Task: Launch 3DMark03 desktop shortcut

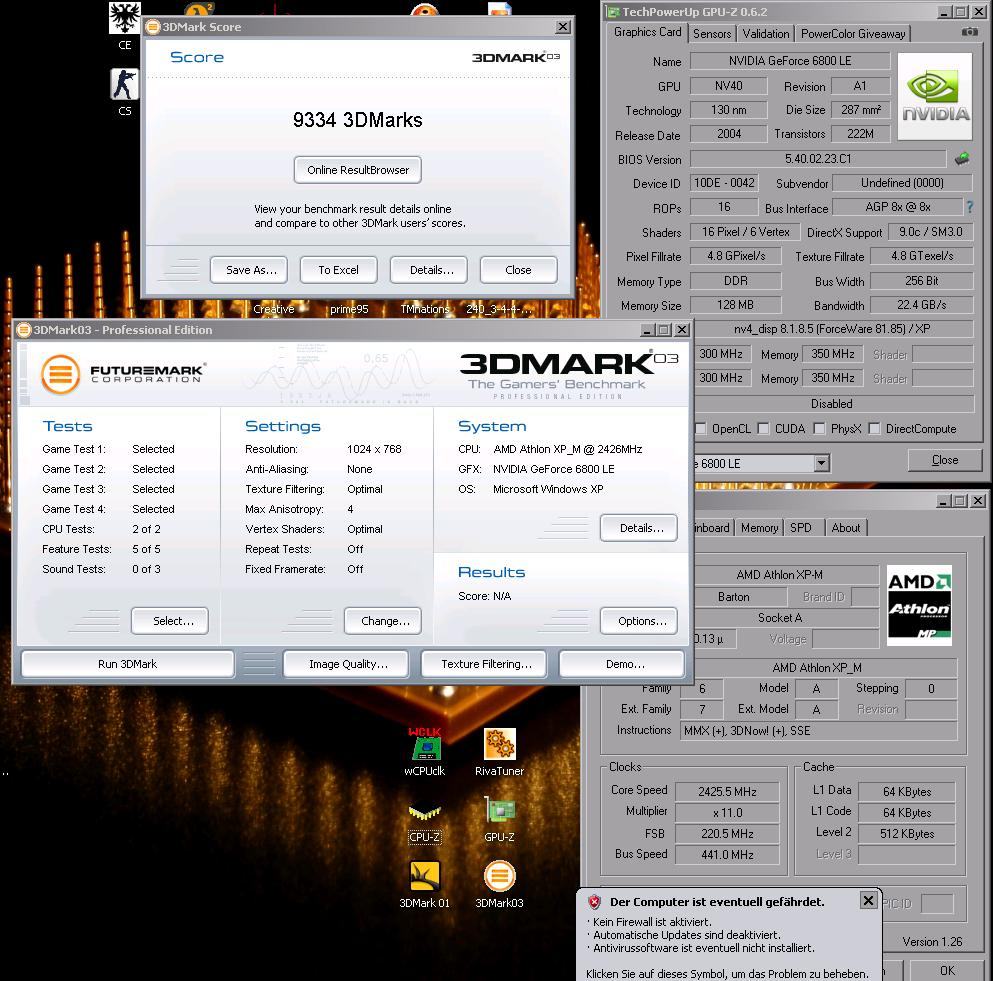Action: point(500,885)
